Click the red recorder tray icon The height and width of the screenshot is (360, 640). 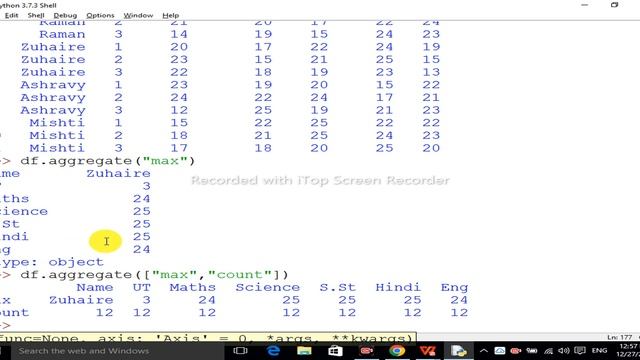pos(516,351)
